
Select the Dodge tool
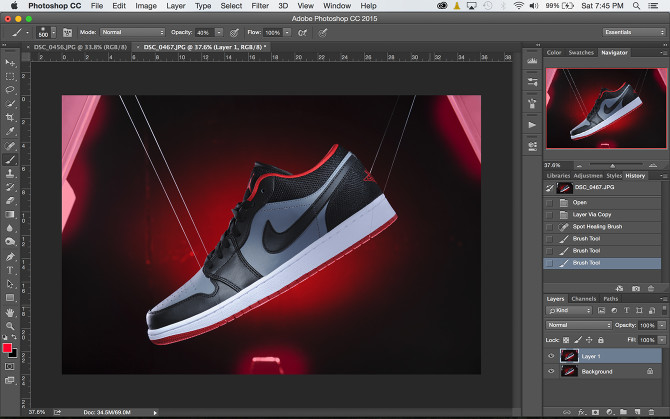tap(10, 242)
